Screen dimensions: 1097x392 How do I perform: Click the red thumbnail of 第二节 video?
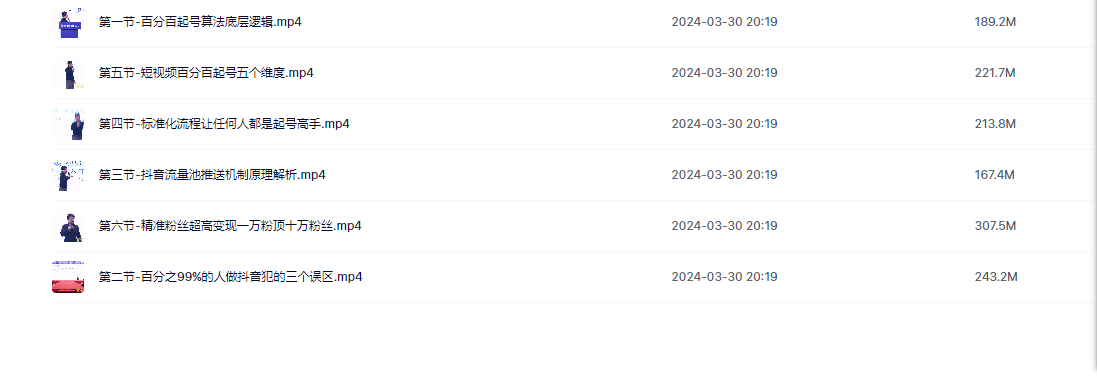69,277
